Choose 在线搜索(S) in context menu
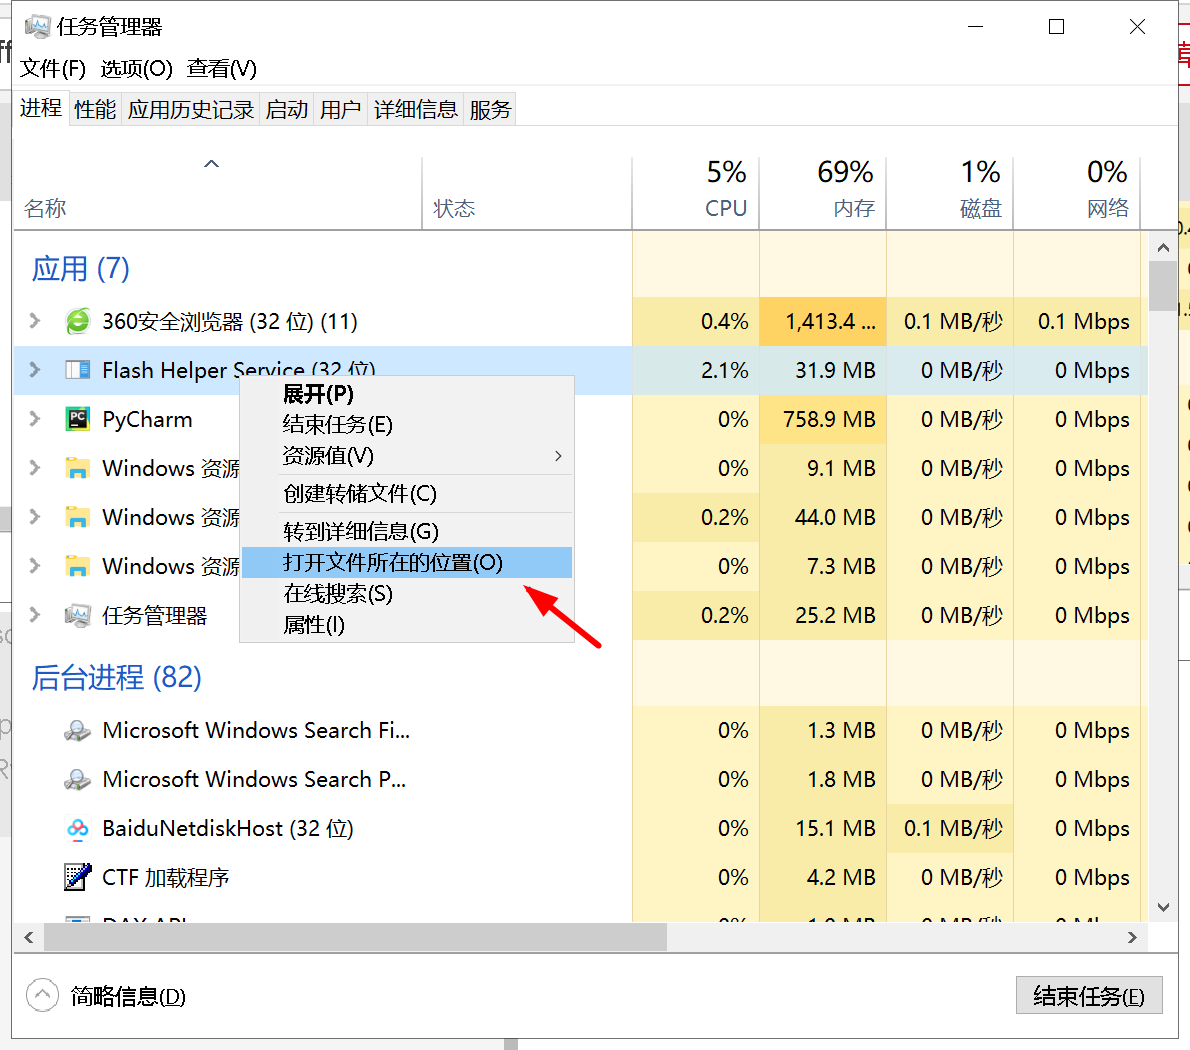 407,593
